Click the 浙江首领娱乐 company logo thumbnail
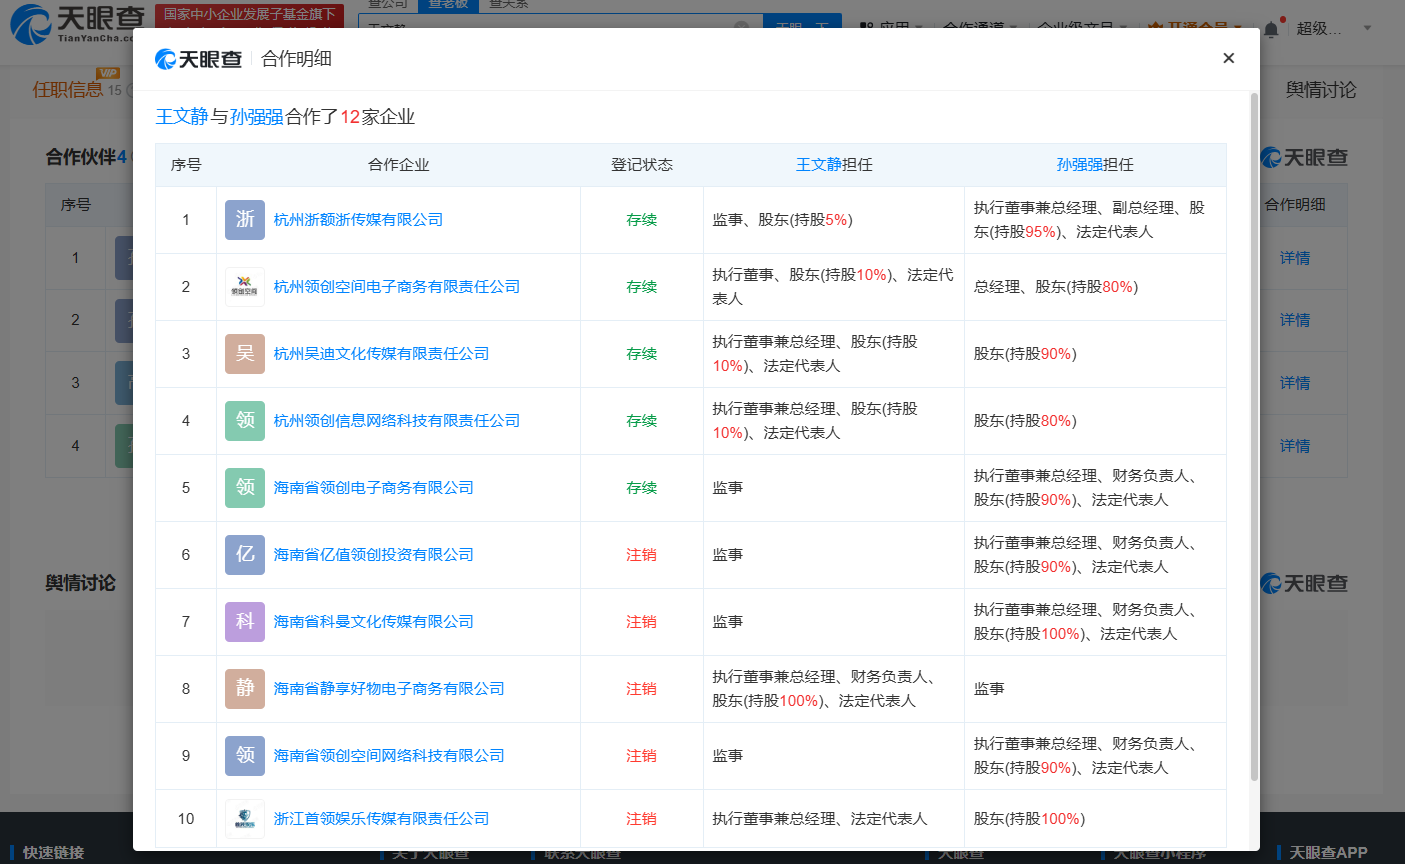 244,818
